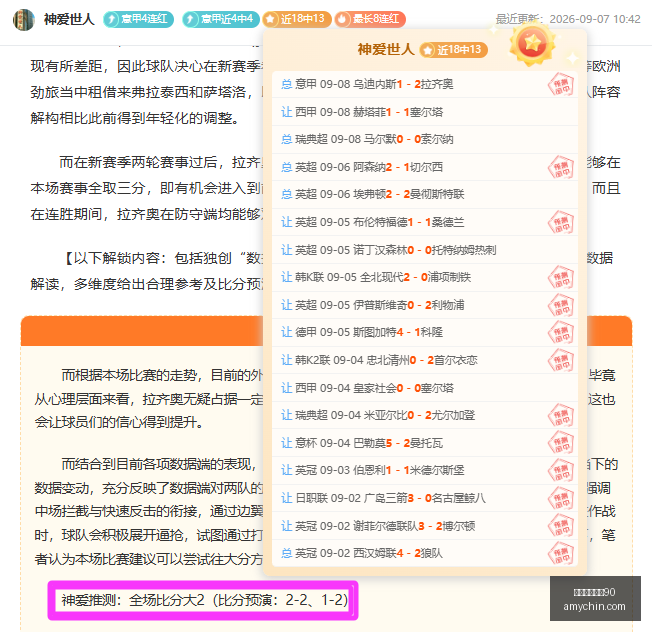The image size is (652, 632).
Task: Click the 近18中13 badge inside popup
Action: click(454, 50)
